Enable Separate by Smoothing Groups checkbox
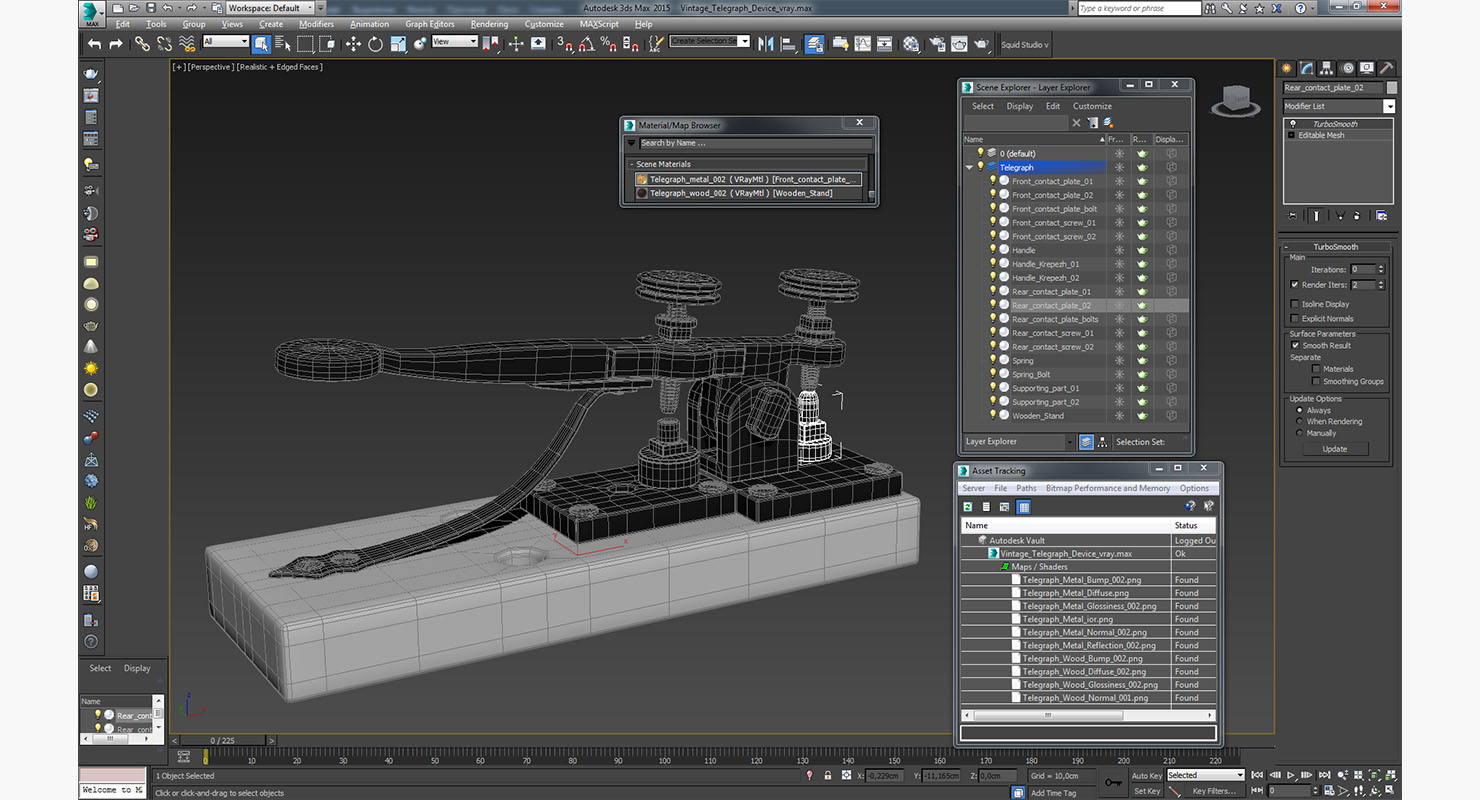This screenshot has width=1480, height=800. click(x=1316, y=381)
